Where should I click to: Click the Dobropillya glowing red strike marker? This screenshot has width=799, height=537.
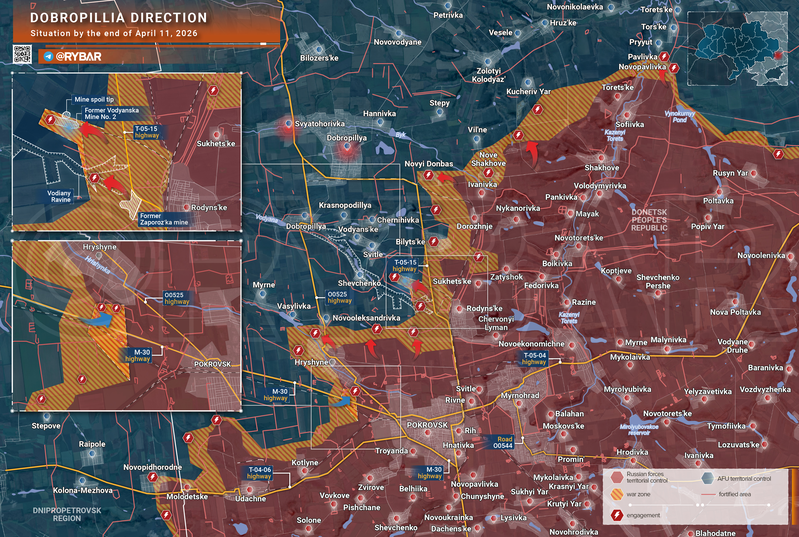pos(347,148)
